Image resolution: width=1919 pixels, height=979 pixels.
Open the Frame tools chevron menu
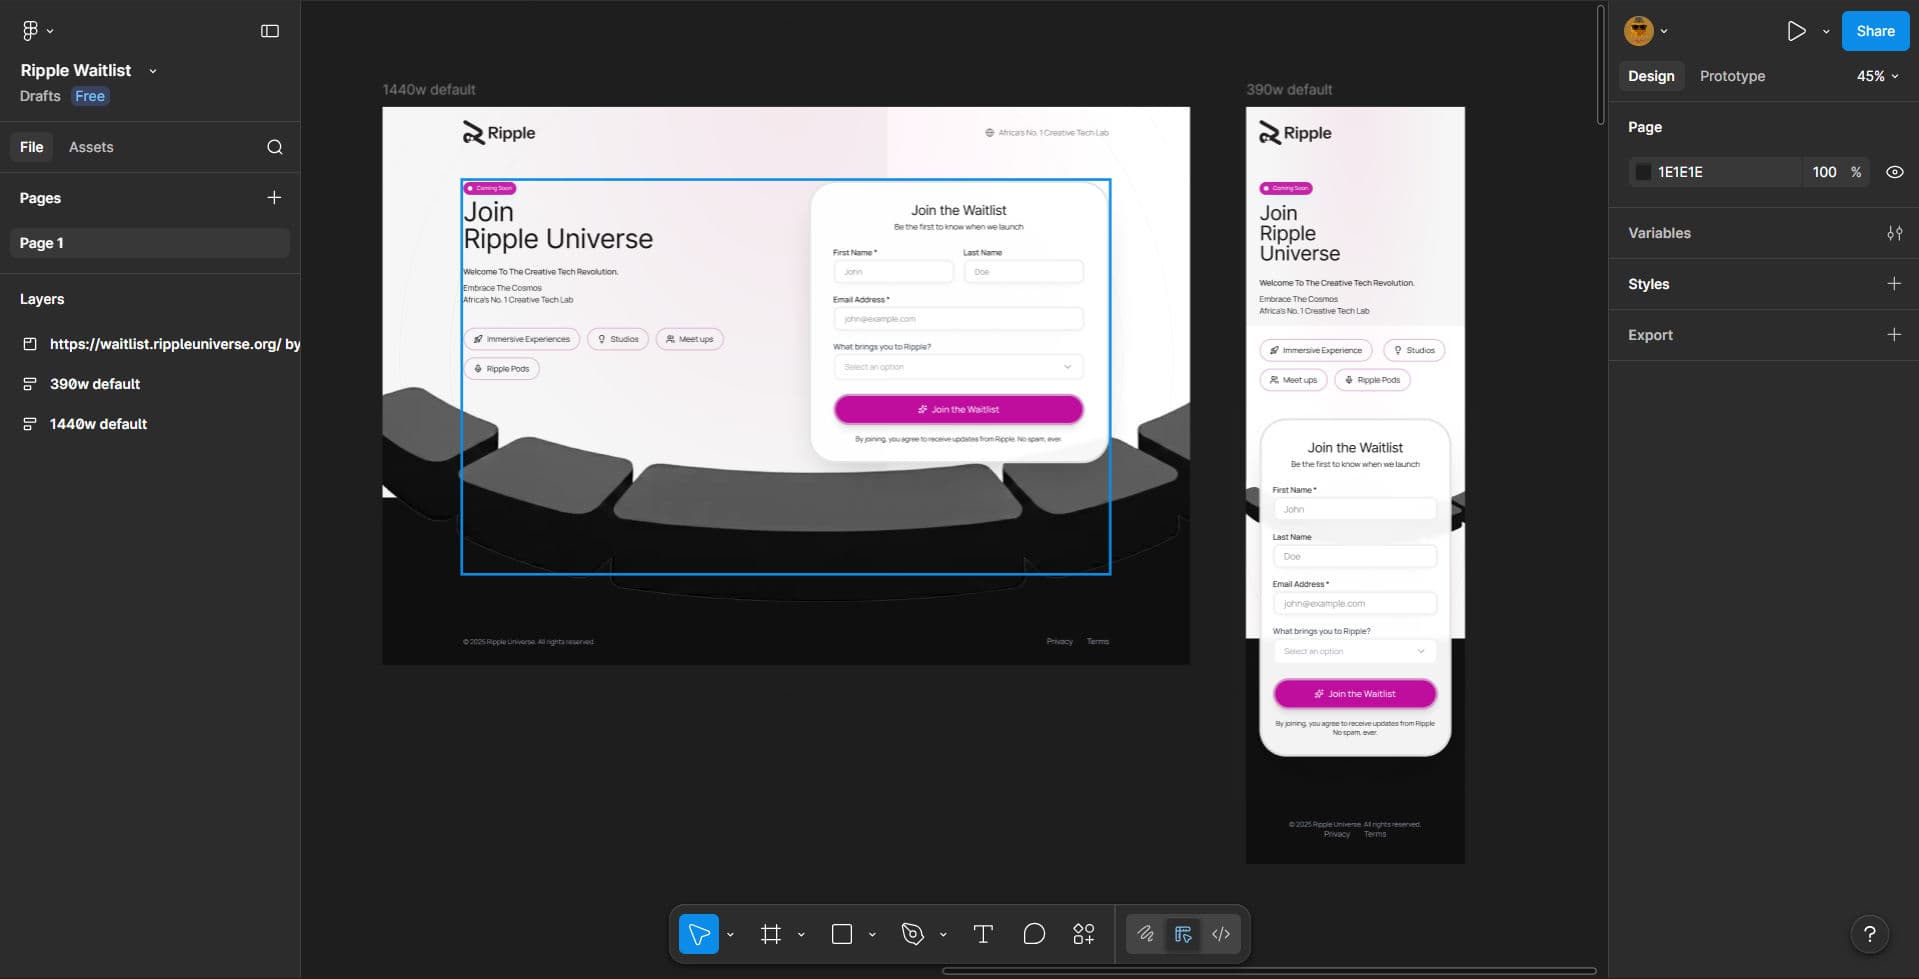(801, 935)
